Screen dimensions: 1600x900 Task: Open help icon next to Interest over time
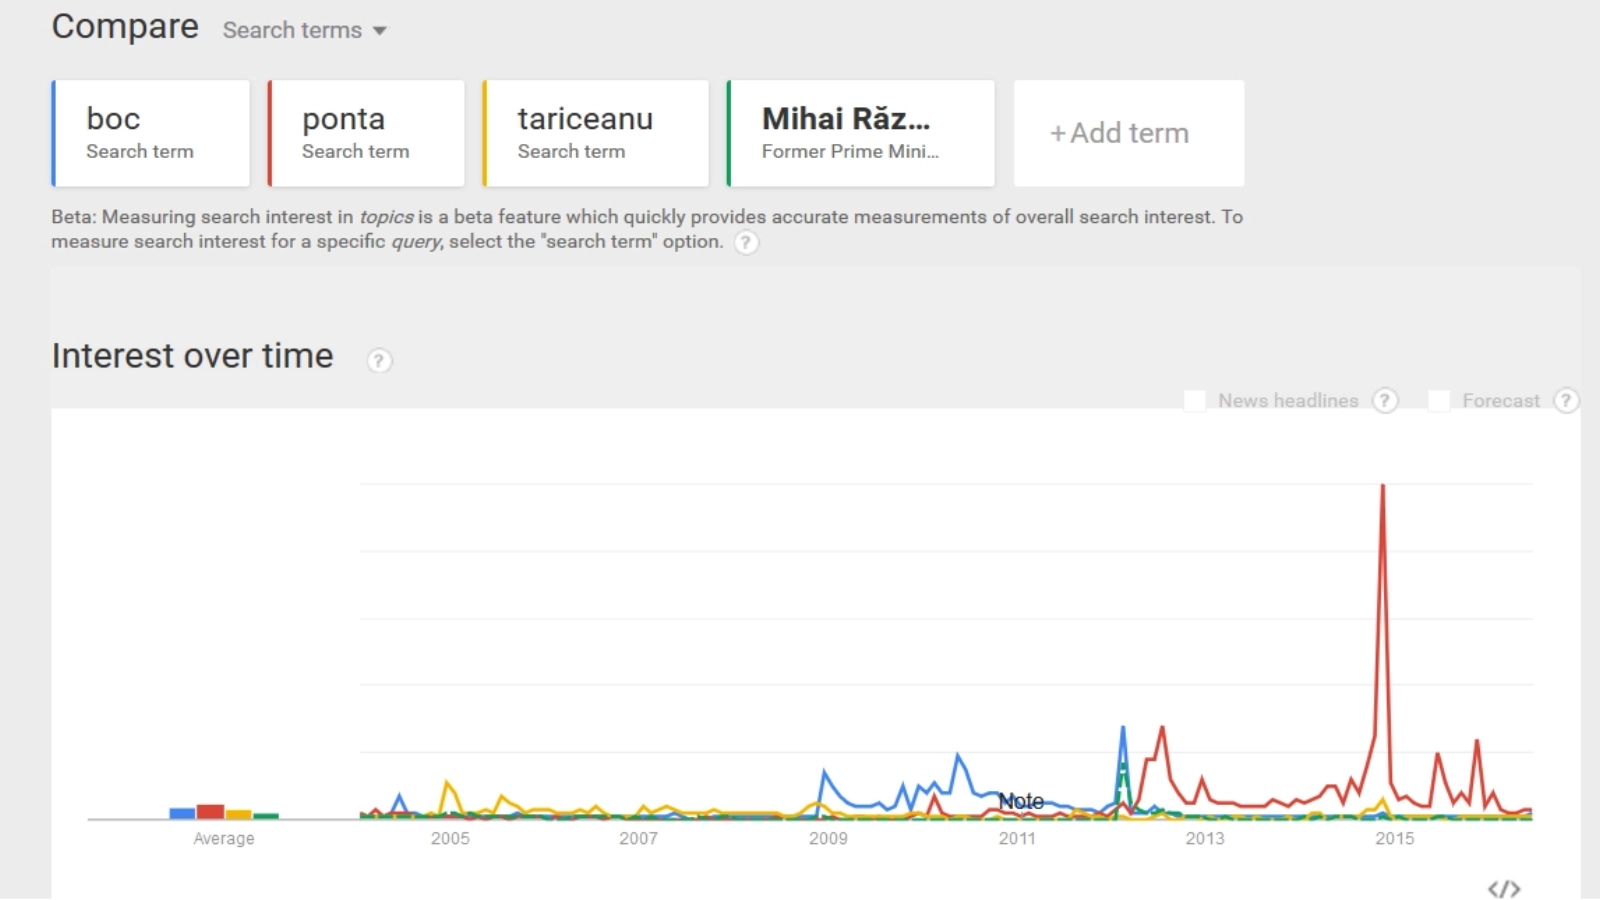click(x=379, y=360)
